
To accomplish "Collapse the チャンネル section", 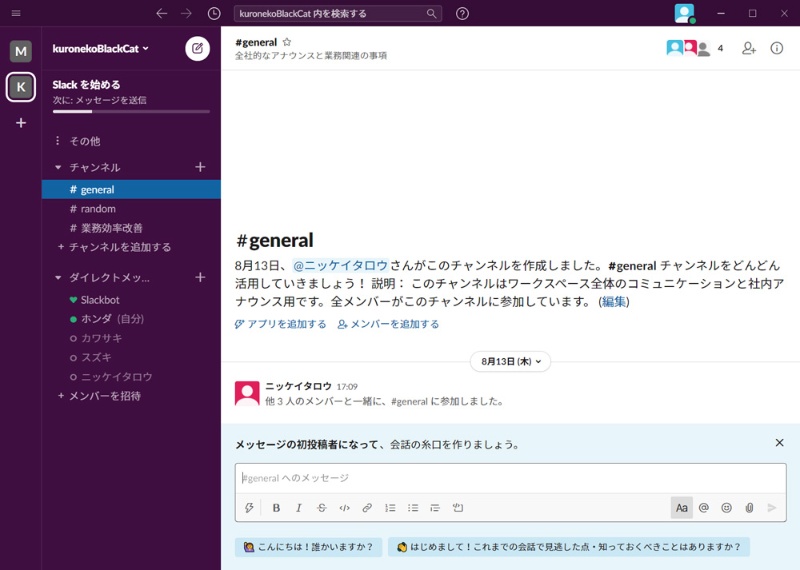I will pos(59,167).
